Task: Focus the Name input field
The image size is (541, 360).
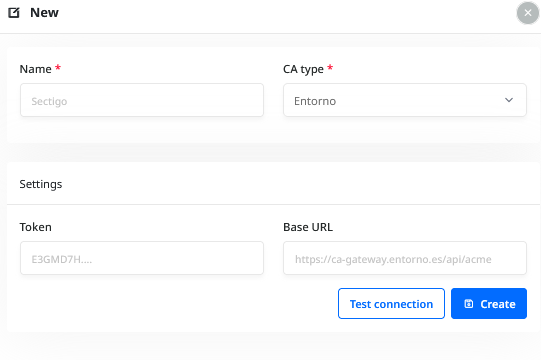Action: (x=142, y=100)
